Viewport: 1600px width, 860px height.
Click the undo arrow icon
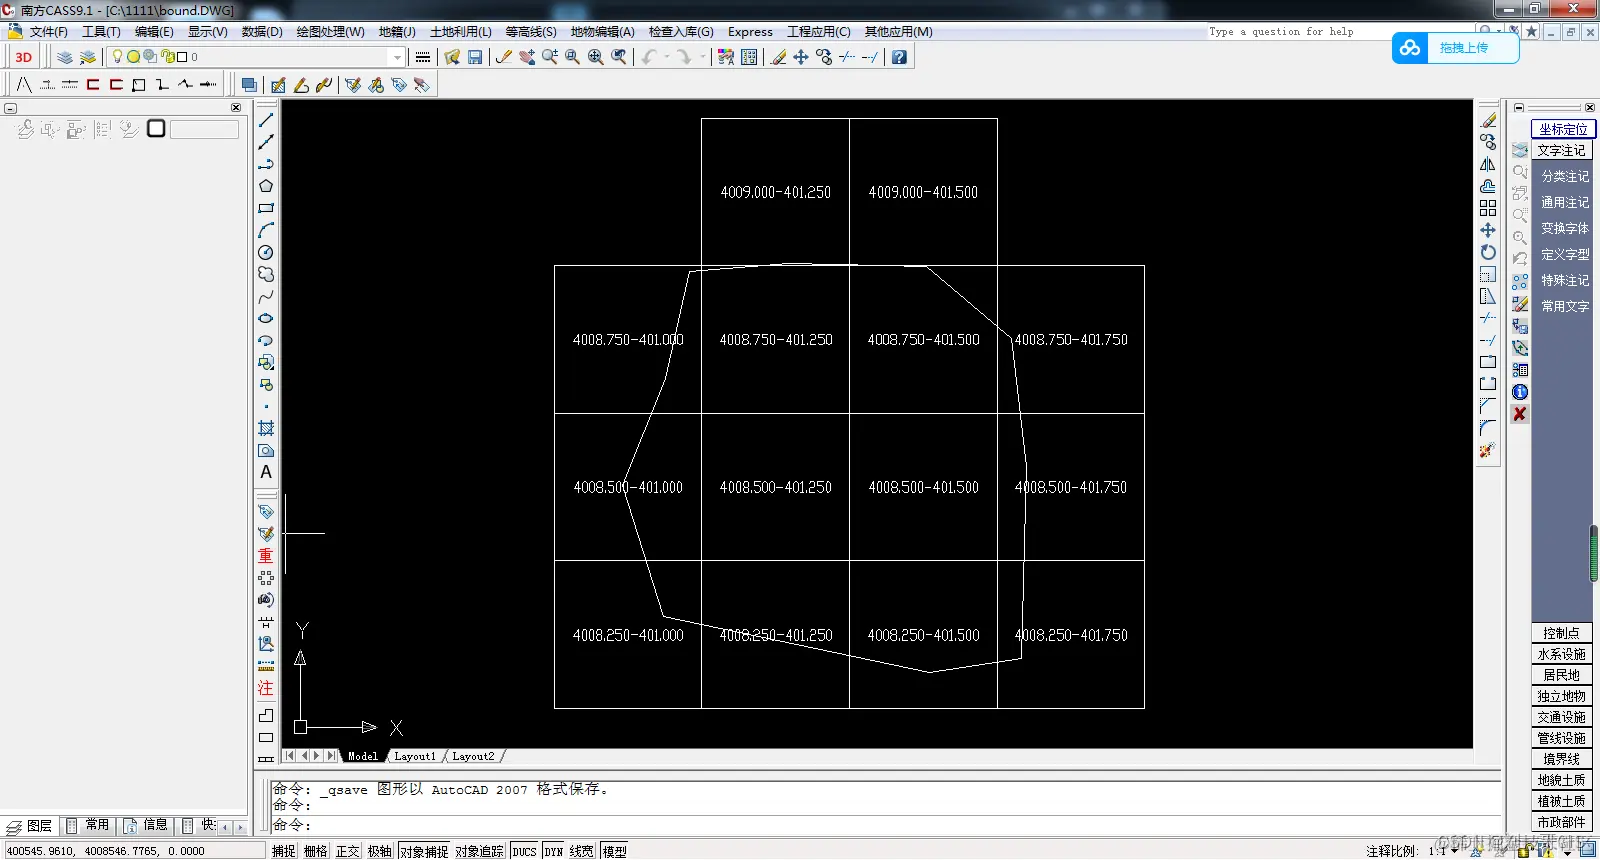[650, 57]
